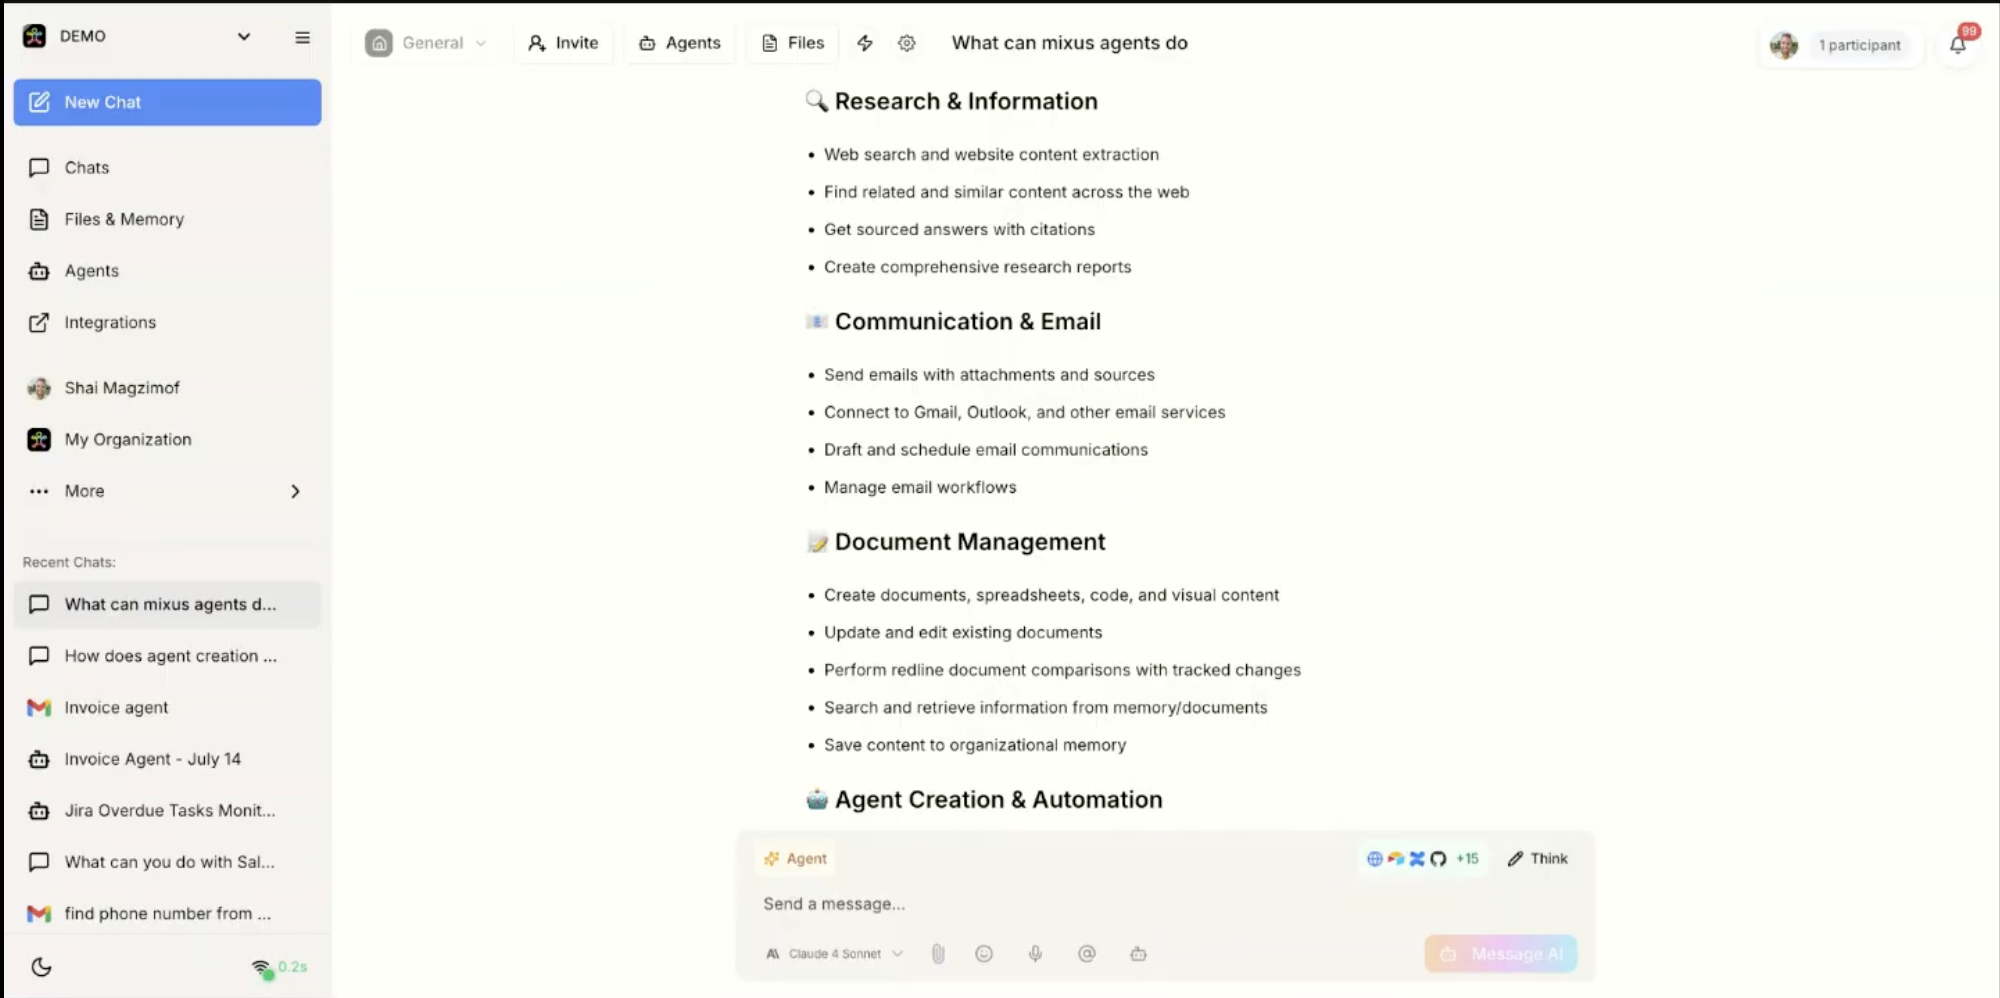Open the Agents panel from the sidebar
This screenshot has height=998, width=2000.
tap(91, 270)
